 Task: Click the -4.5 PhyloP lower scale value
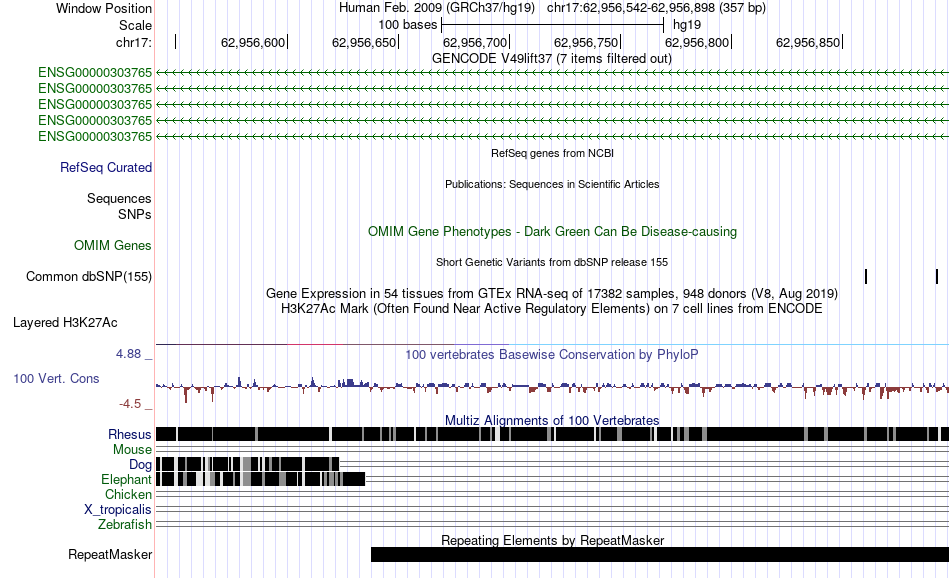130,404
